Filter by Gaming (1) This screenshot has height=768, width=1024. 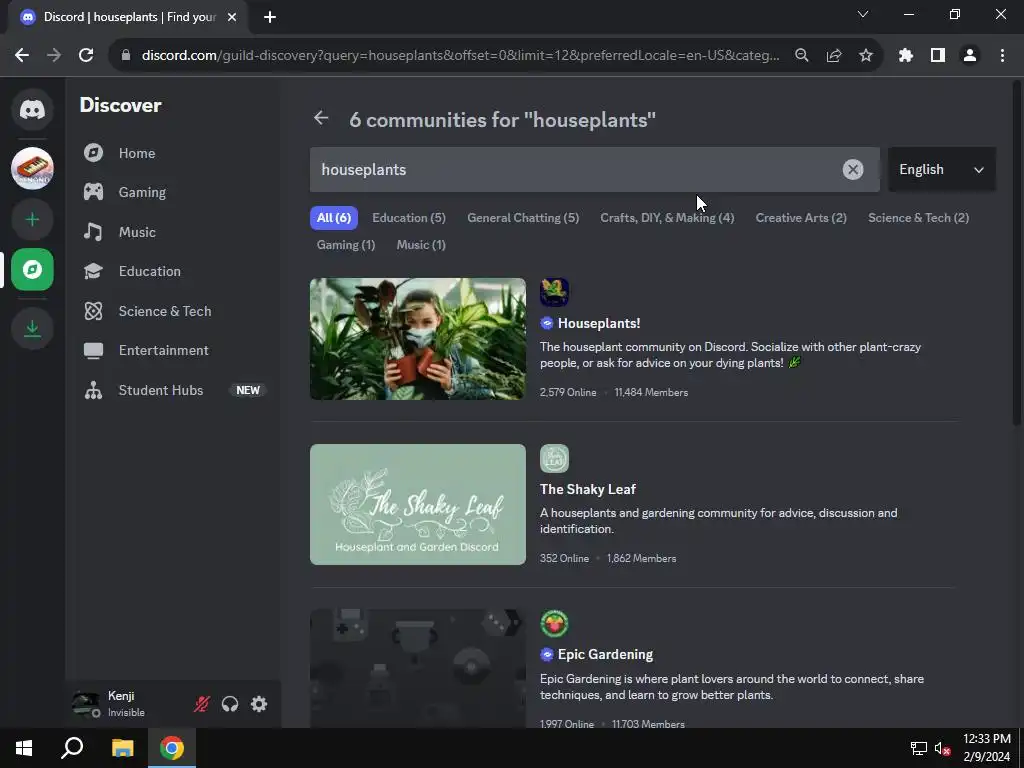tap(345, 245)
